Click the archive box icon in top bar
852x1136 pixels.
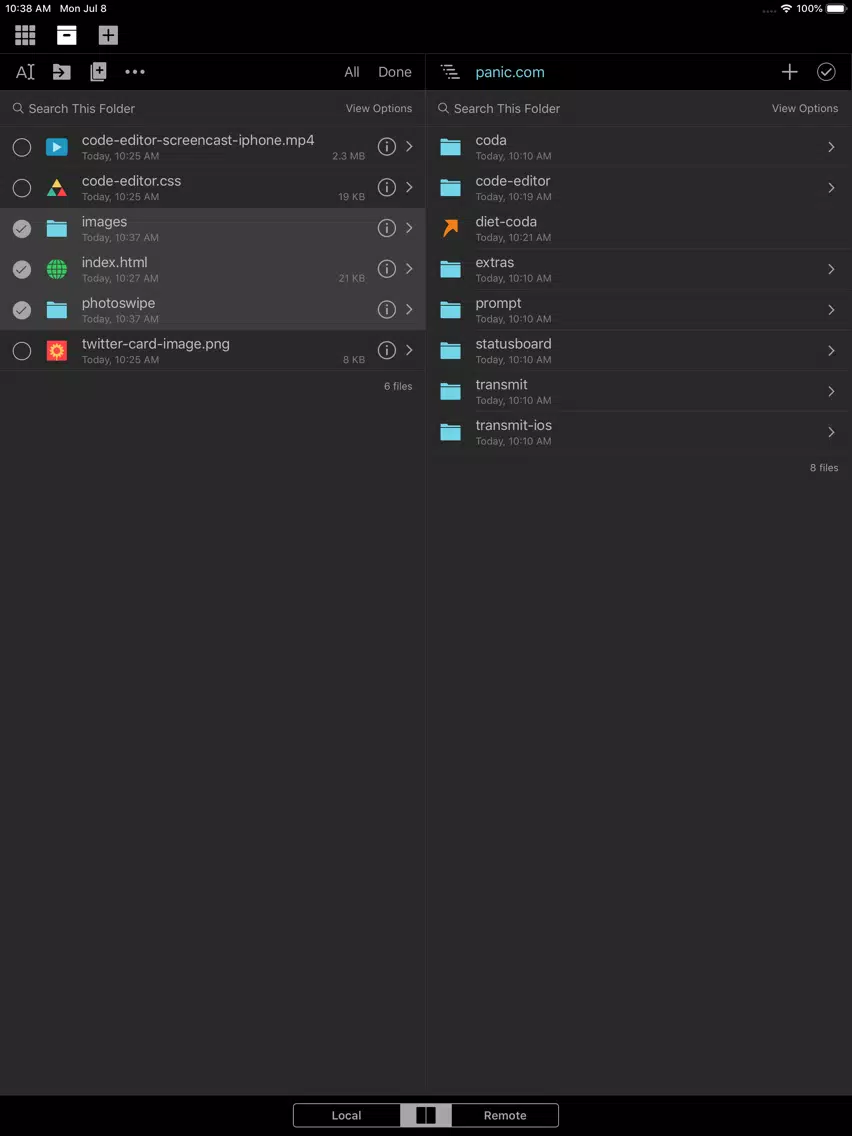[67, 35]
